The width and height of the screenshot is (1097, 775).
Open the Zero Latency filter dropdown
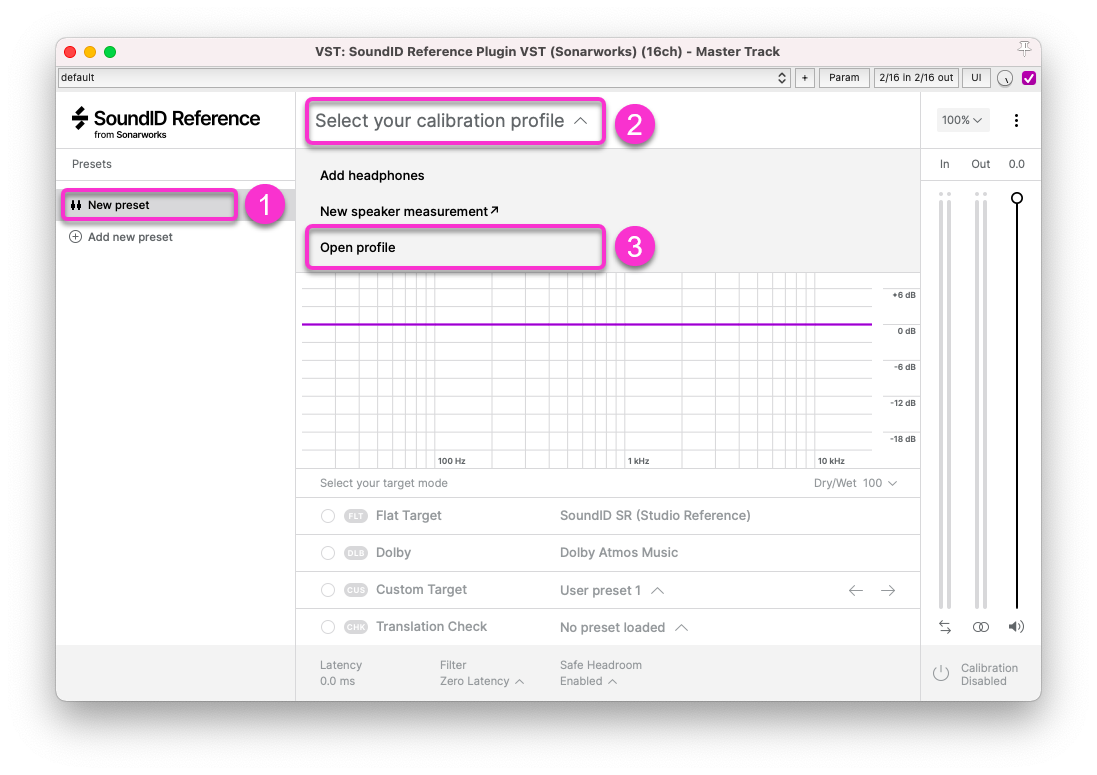click(x=481, y=681)
